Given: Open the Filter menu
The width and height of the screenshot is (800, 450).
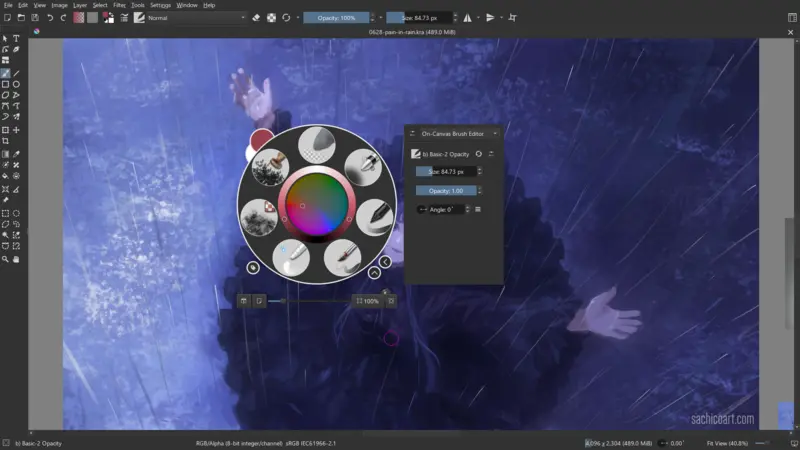Looking at the screenshot, I should pos(119,5).
